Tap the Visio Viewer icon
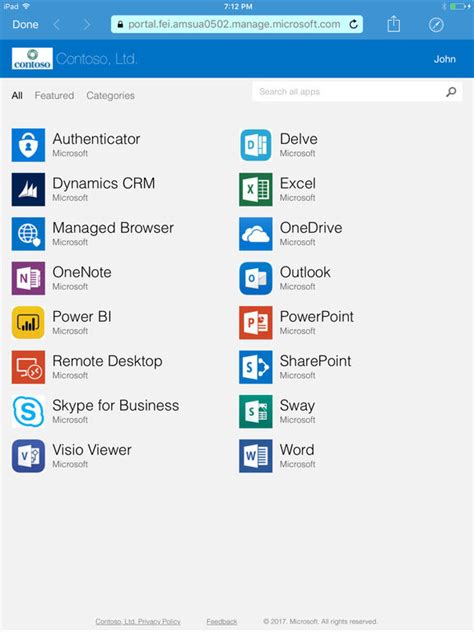This screenshot has width=474, height=632. [28, 456]
